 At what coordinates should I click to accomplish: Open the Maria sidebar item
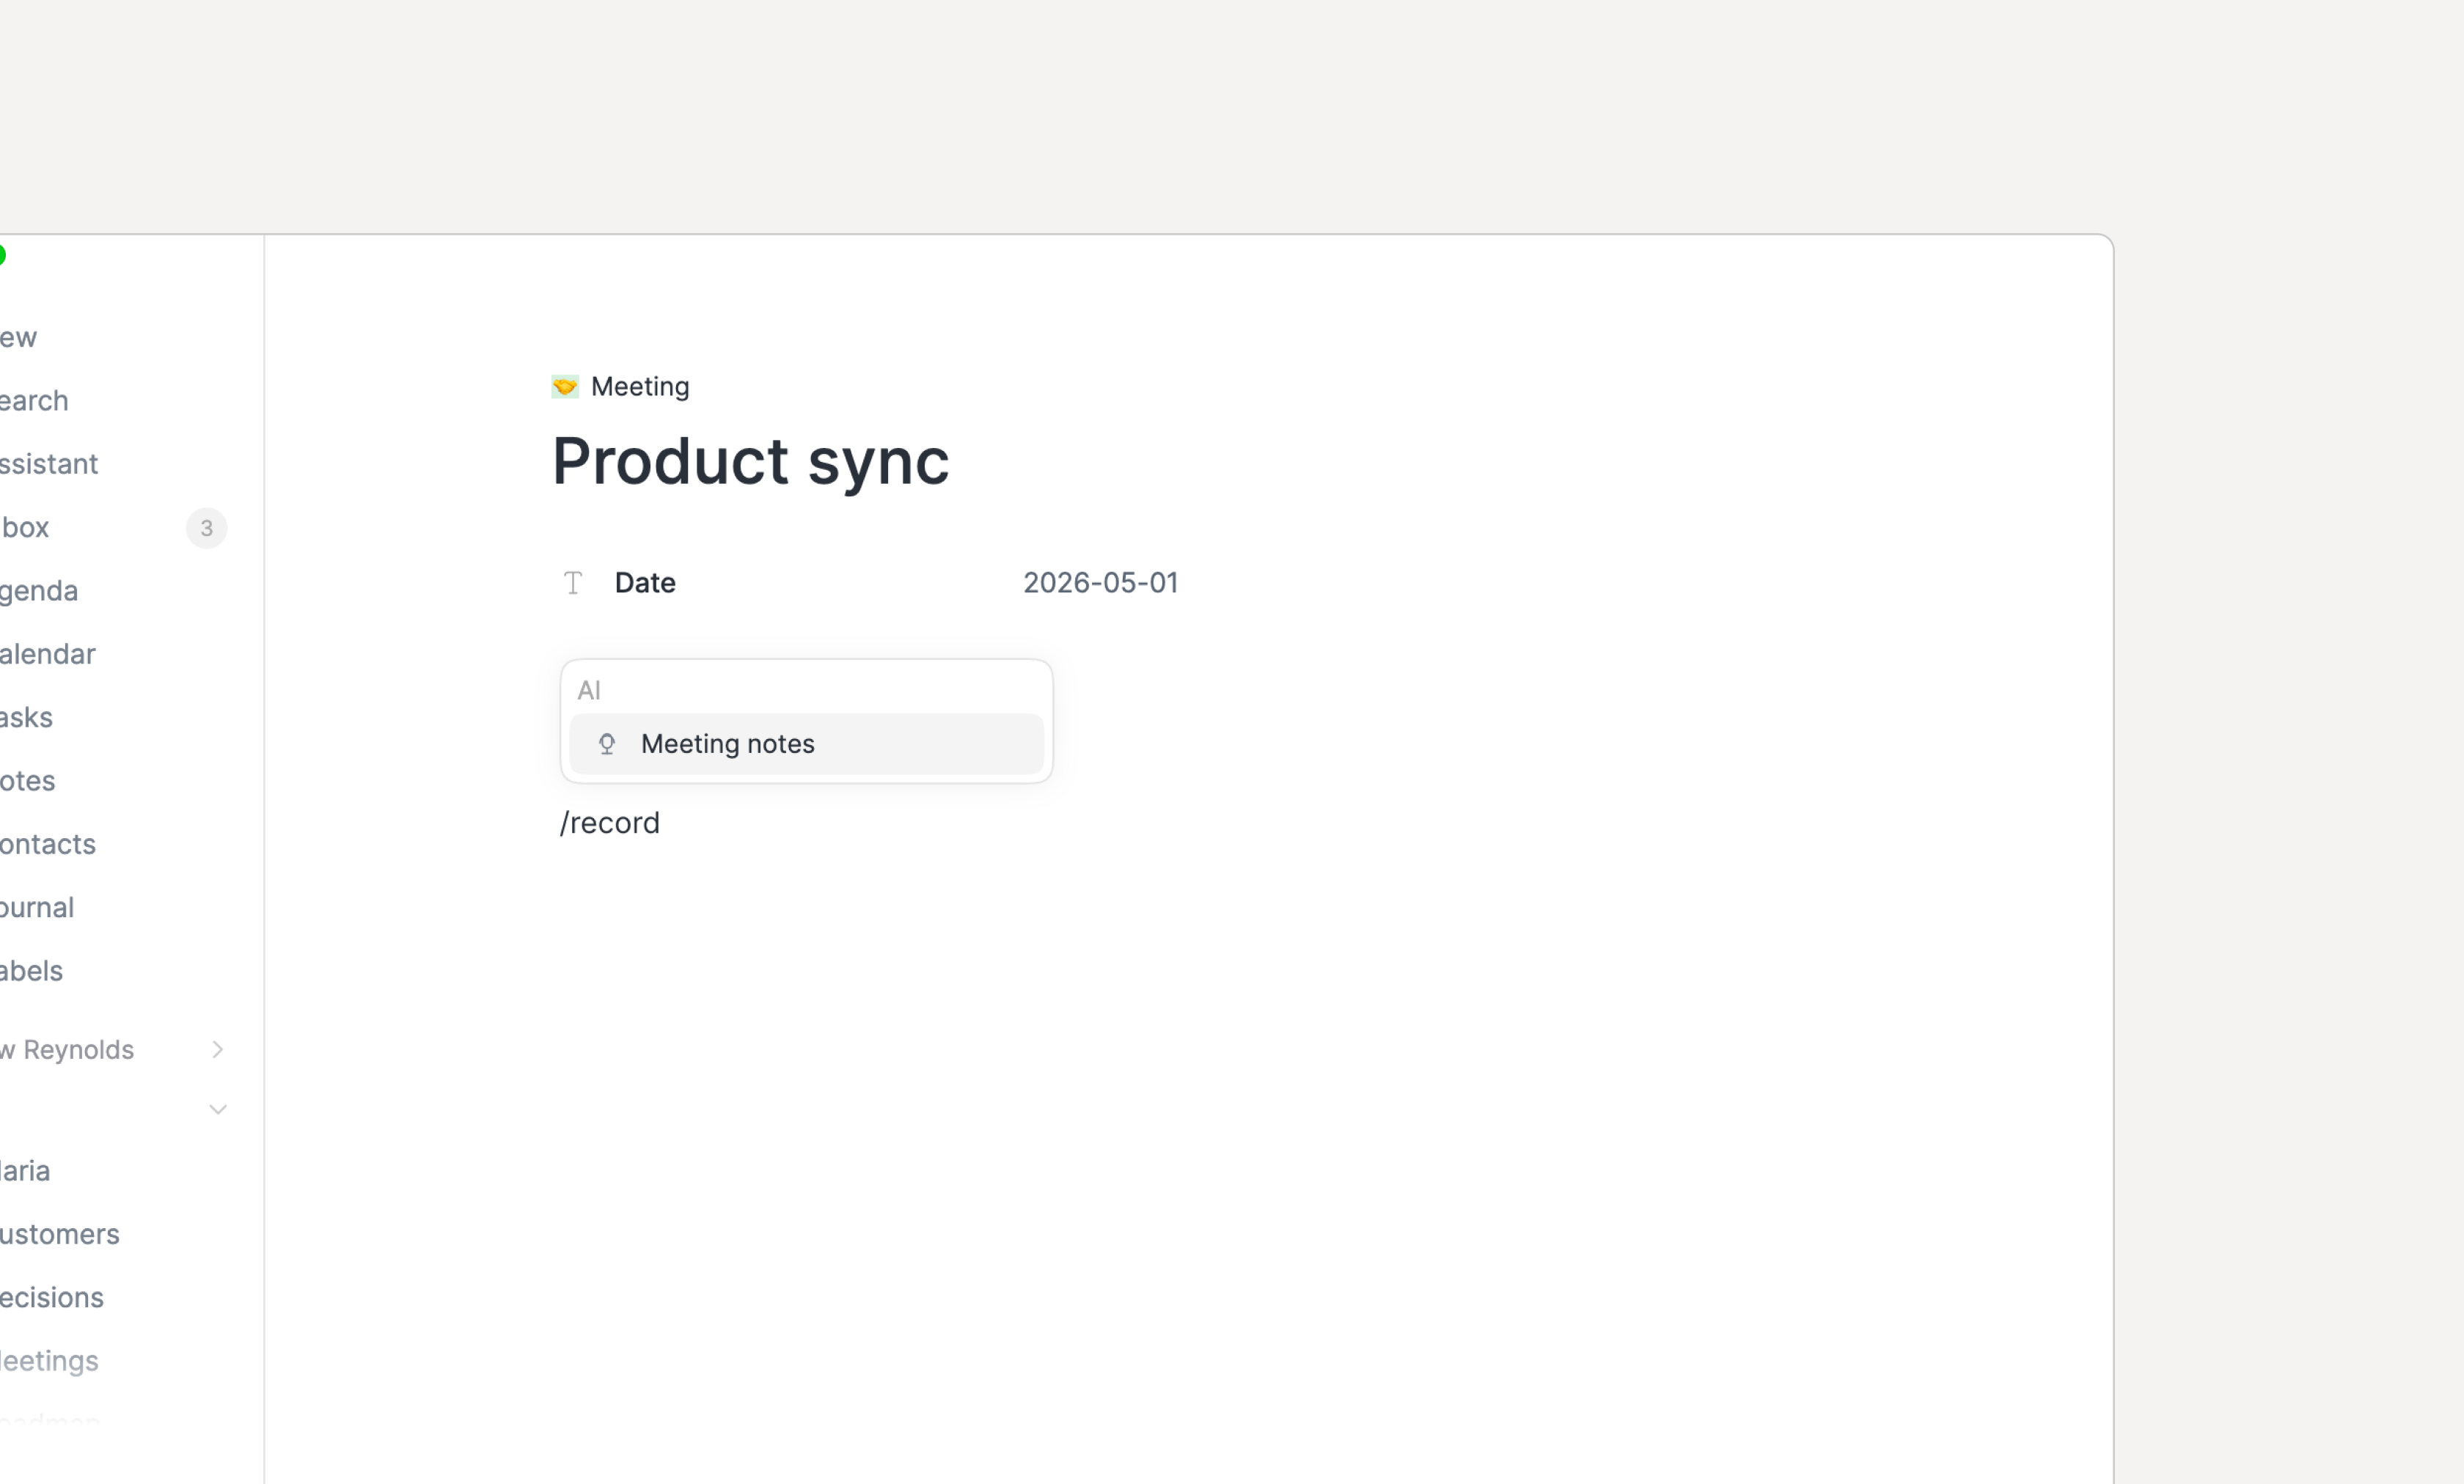[25, 1171]
